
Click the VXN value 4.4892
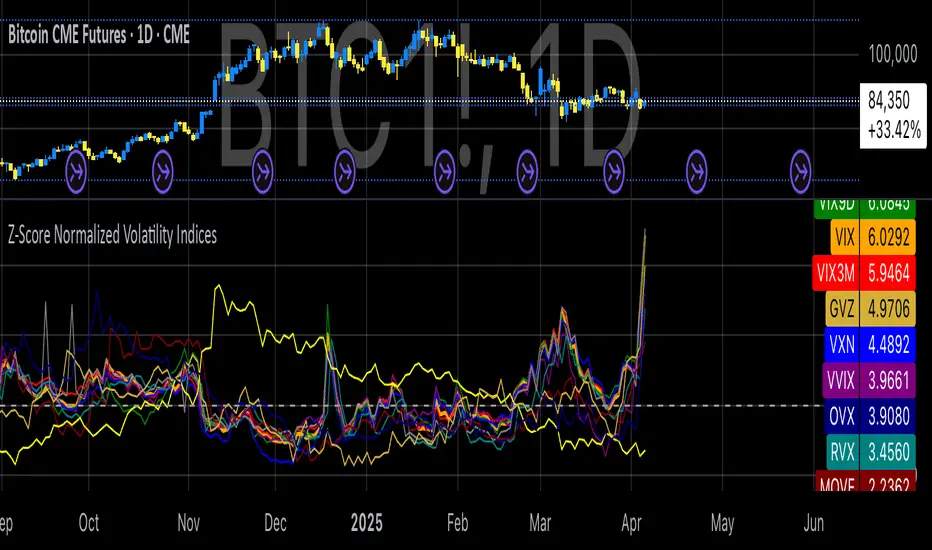point(888,344)
